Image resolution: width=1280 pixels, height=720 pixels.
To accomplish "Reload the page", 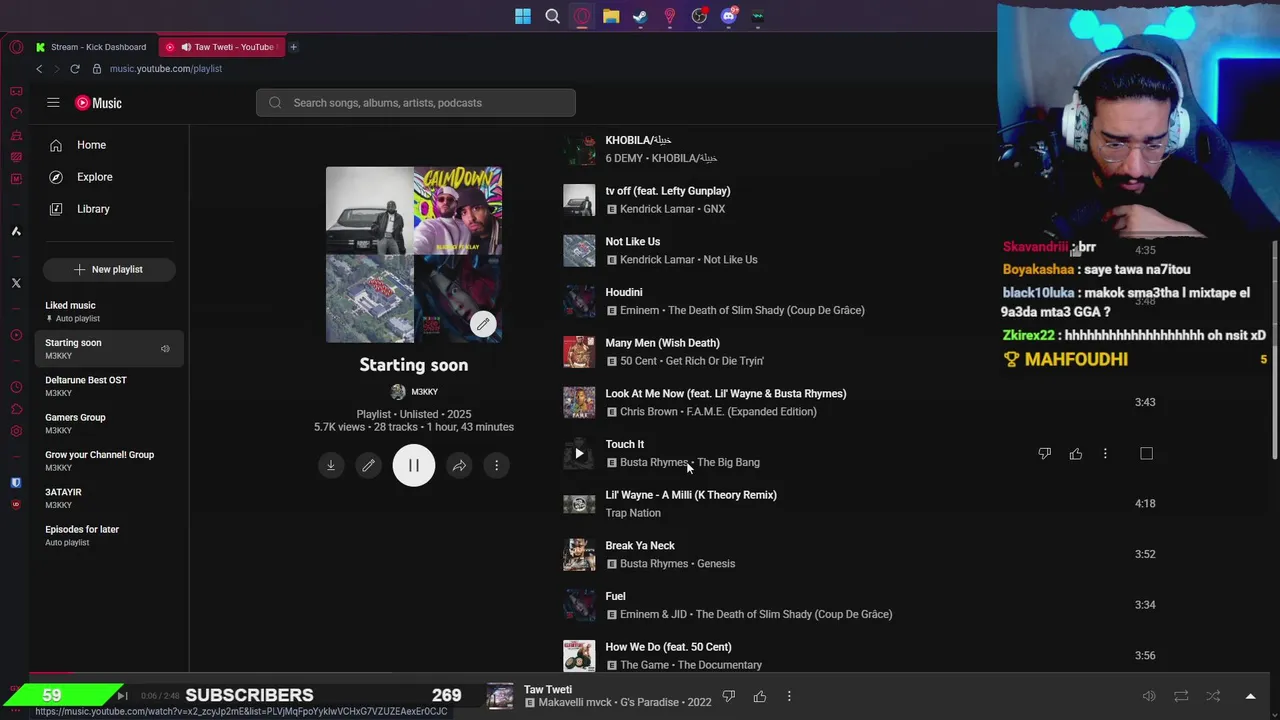I will 75,69.
